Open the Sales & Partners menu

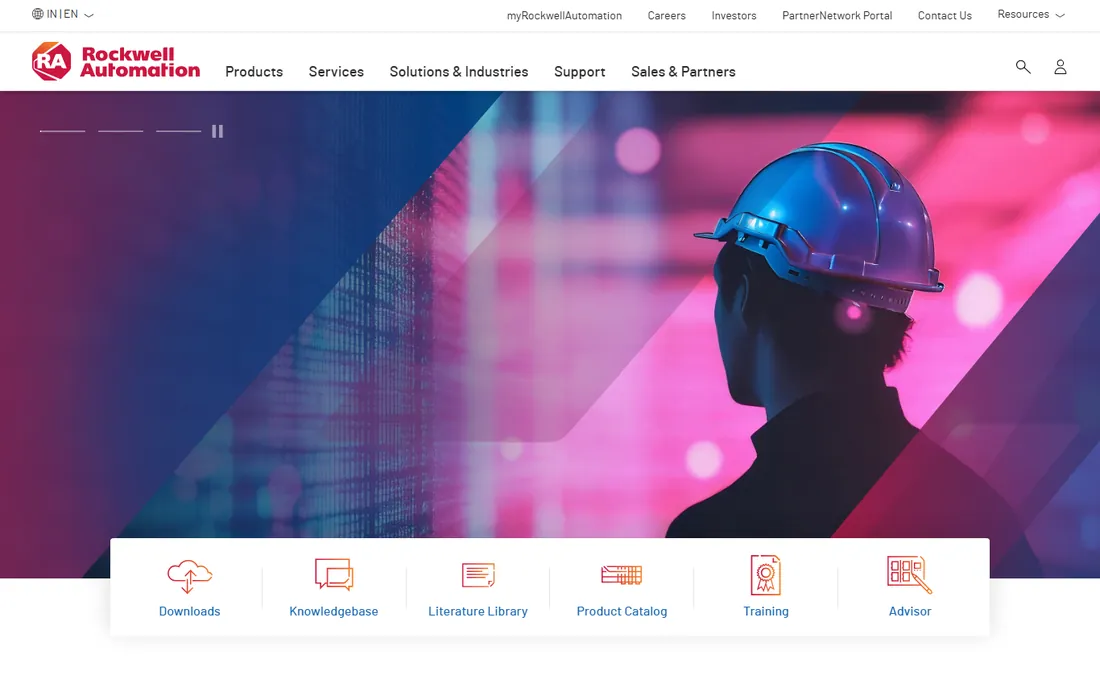click(683, 72)
